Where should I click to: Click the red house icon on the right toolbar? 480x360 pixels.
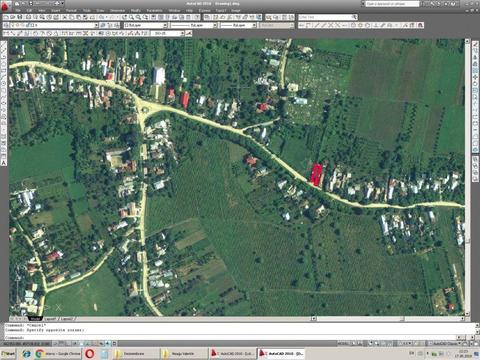pyautogui.click(x=421, y=25)
